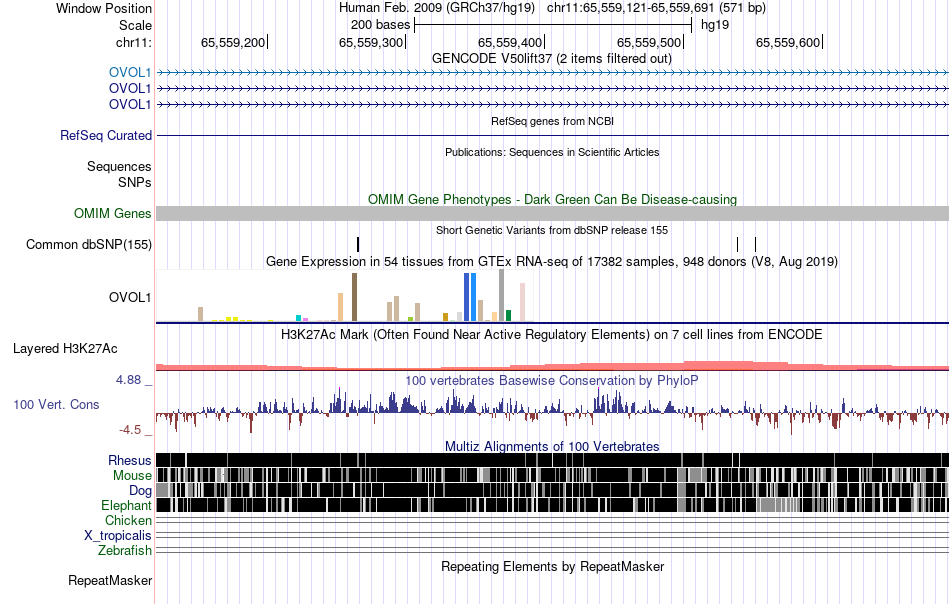Screen dimensions: 950x604
Task: Click the Layered H3K27Ac track label
Action: pos(65,349)
